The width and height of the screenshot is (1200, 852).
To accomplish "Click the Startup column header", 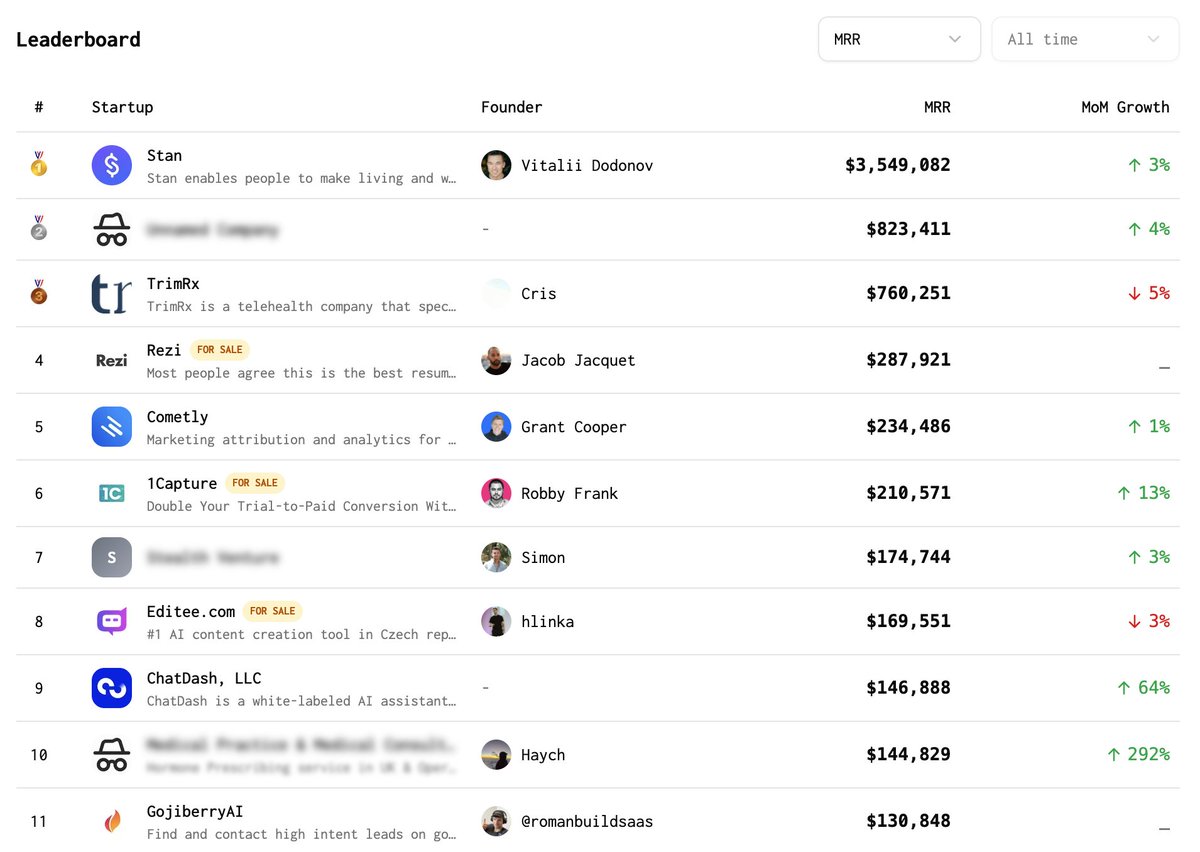I will pyautogui.click(x=122, y=107).
